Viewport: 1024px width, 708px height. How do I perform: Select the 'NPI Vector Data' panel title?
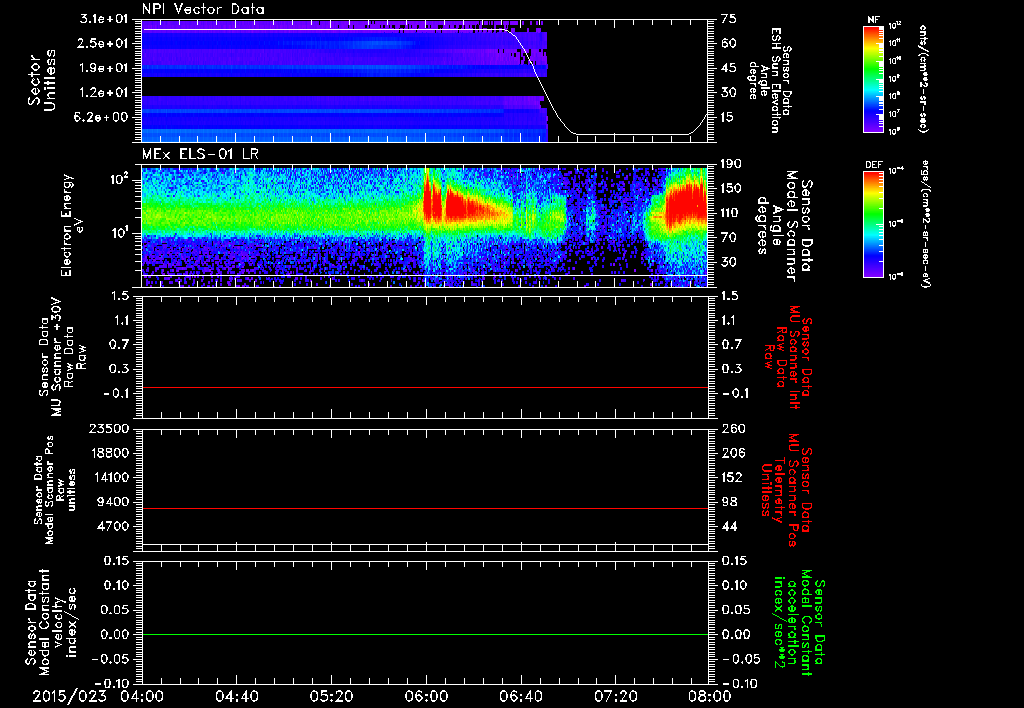pyautogui.click(x=204, y=9)
